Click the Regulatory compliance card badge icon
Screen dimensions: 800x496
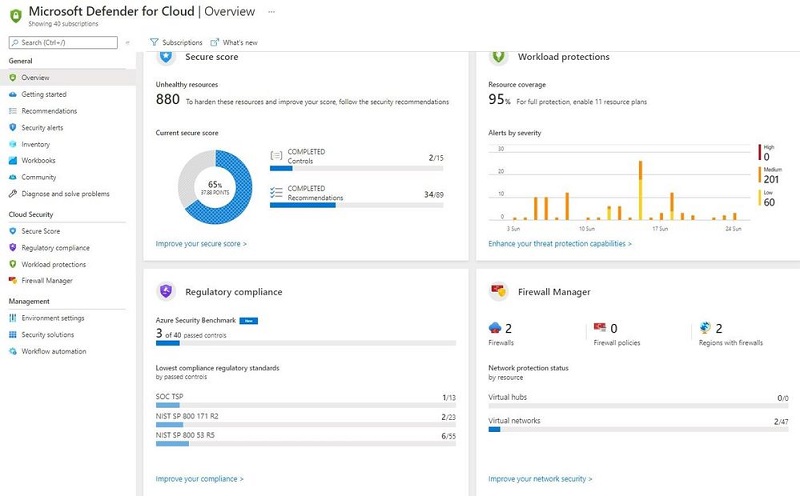[x=166, y=291]
